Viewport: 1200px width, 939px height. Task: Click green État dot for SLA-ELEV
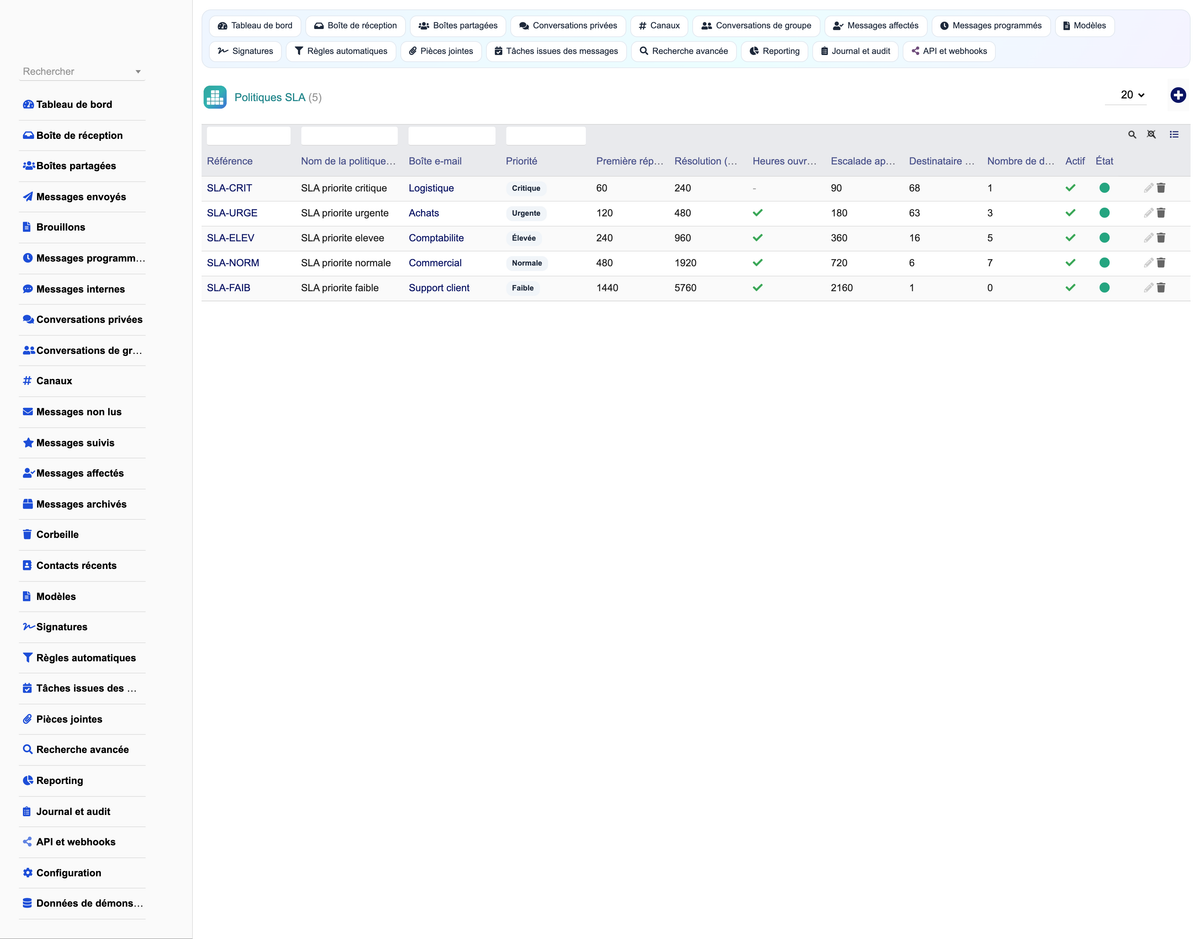1104,238
